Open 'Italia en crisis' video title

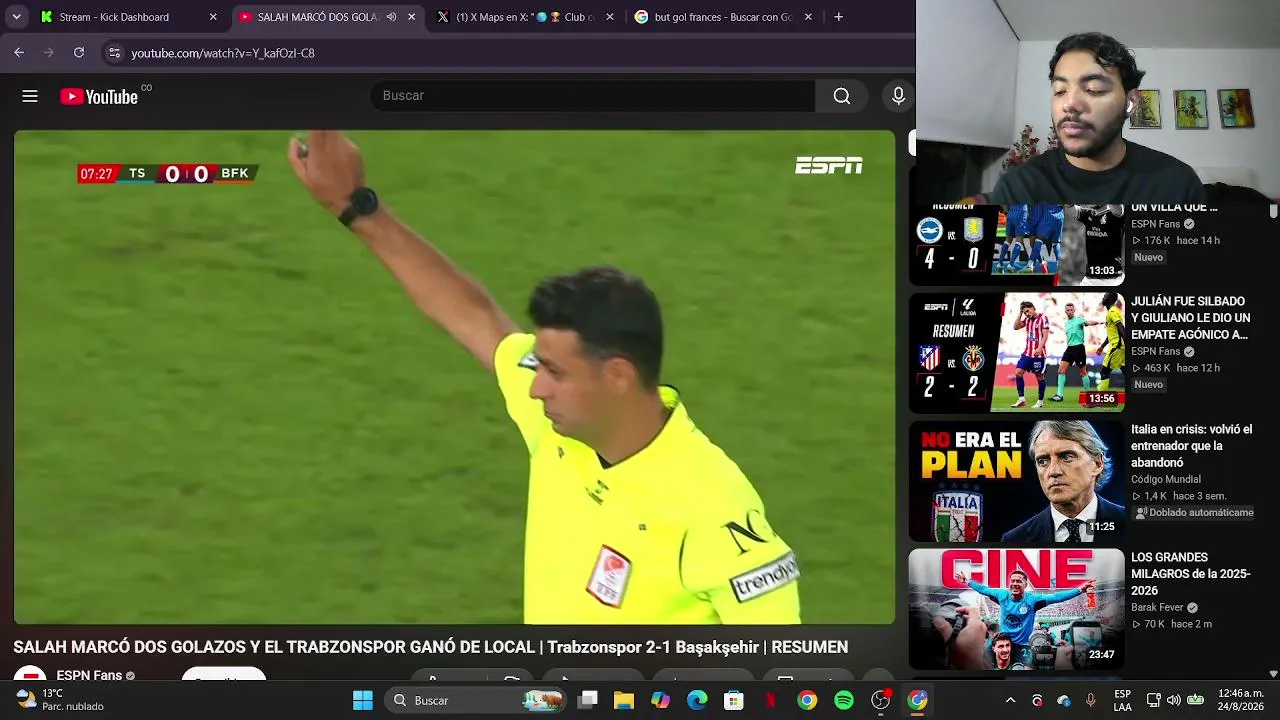point(1191,446)
